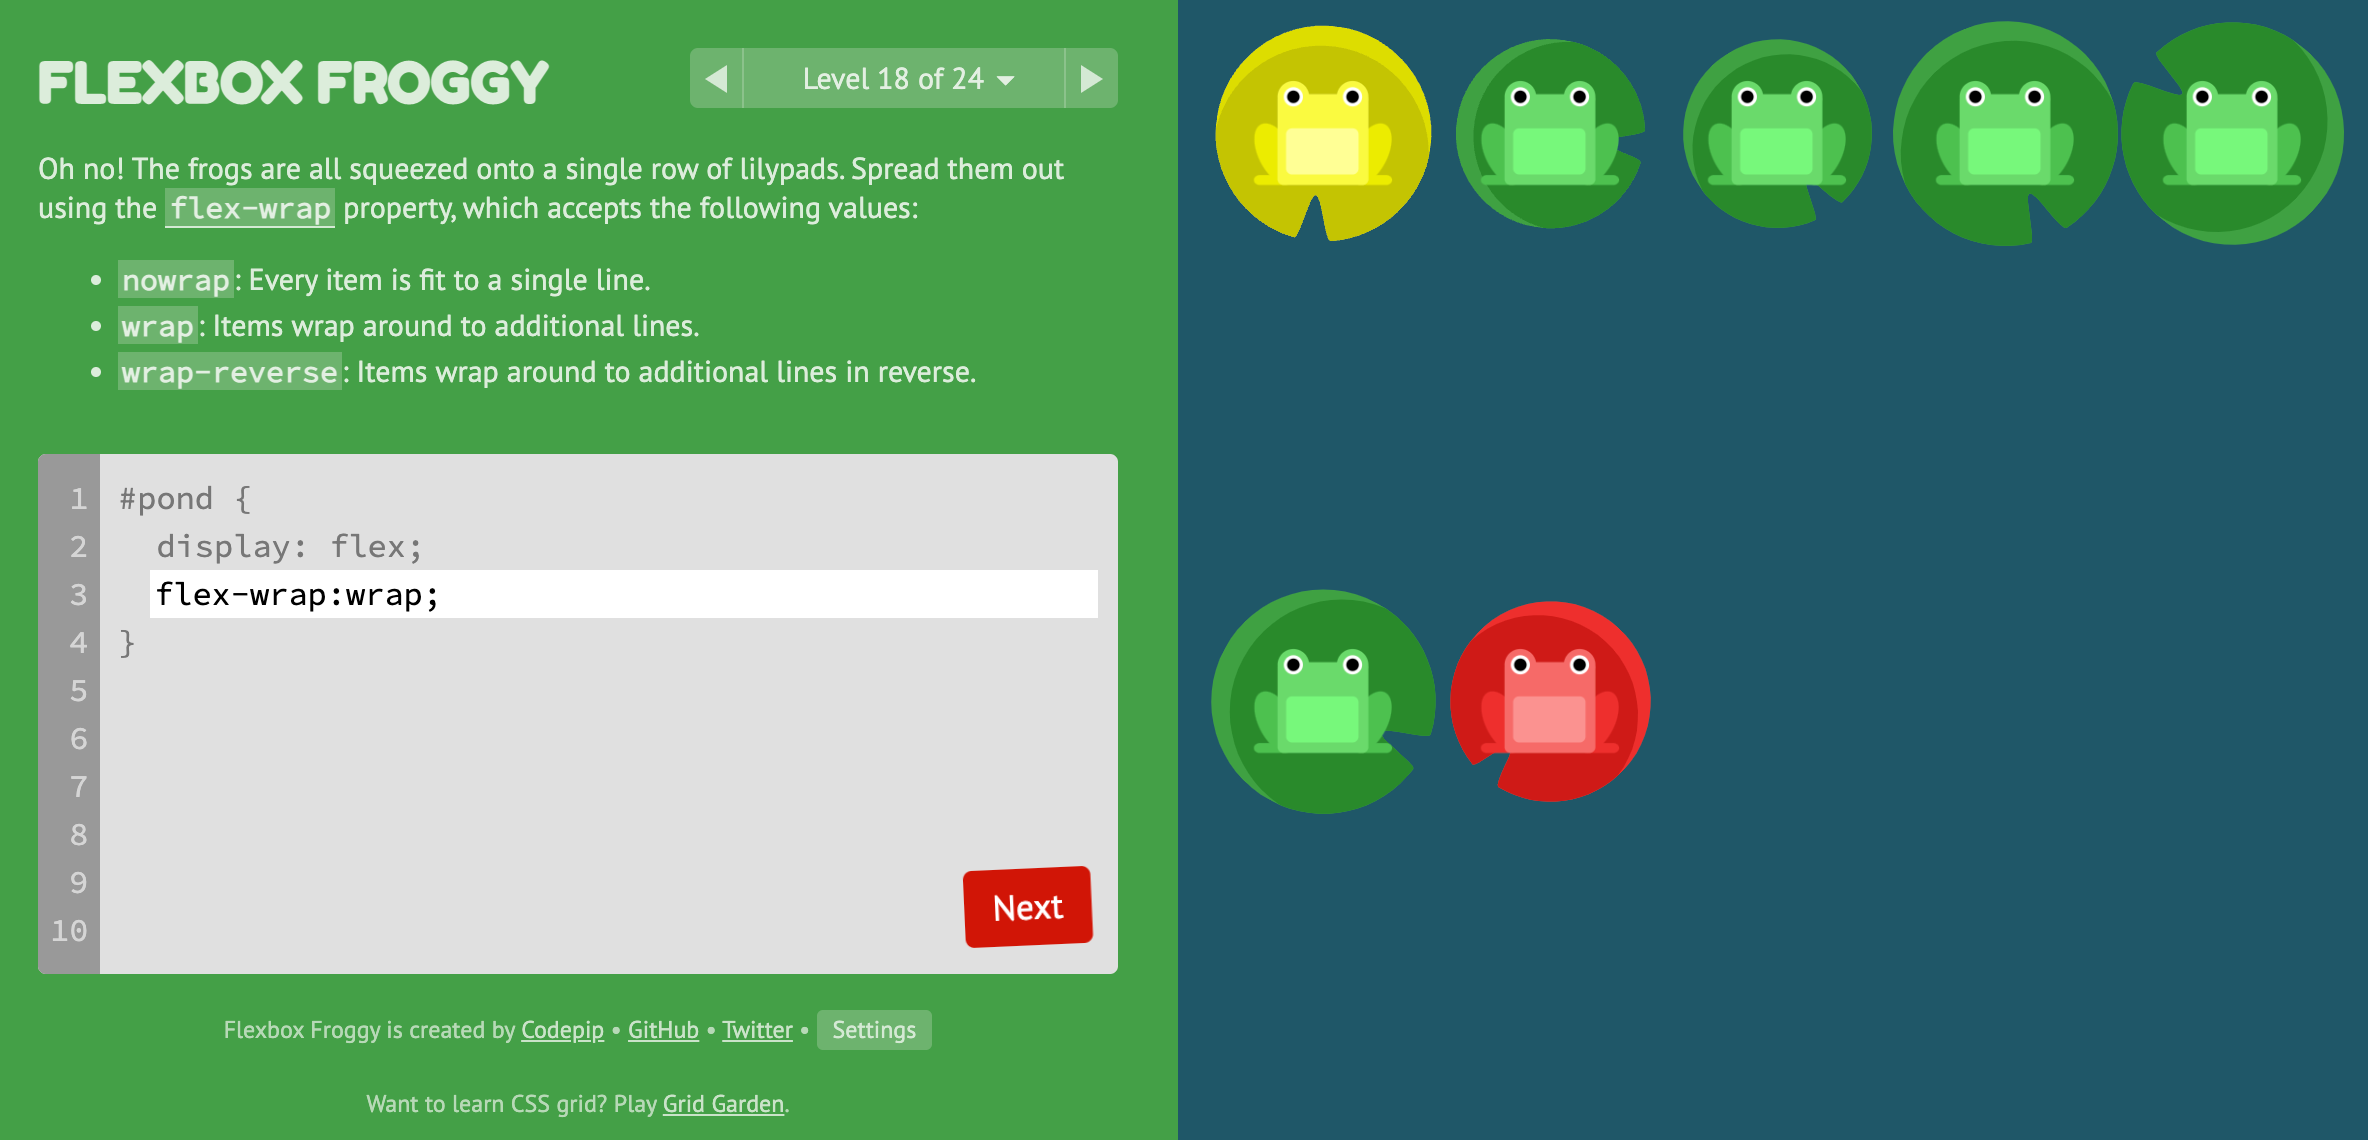Click the third frog in top row
This screenshot has height=1140, width=2368.
tap(1776, 134)
